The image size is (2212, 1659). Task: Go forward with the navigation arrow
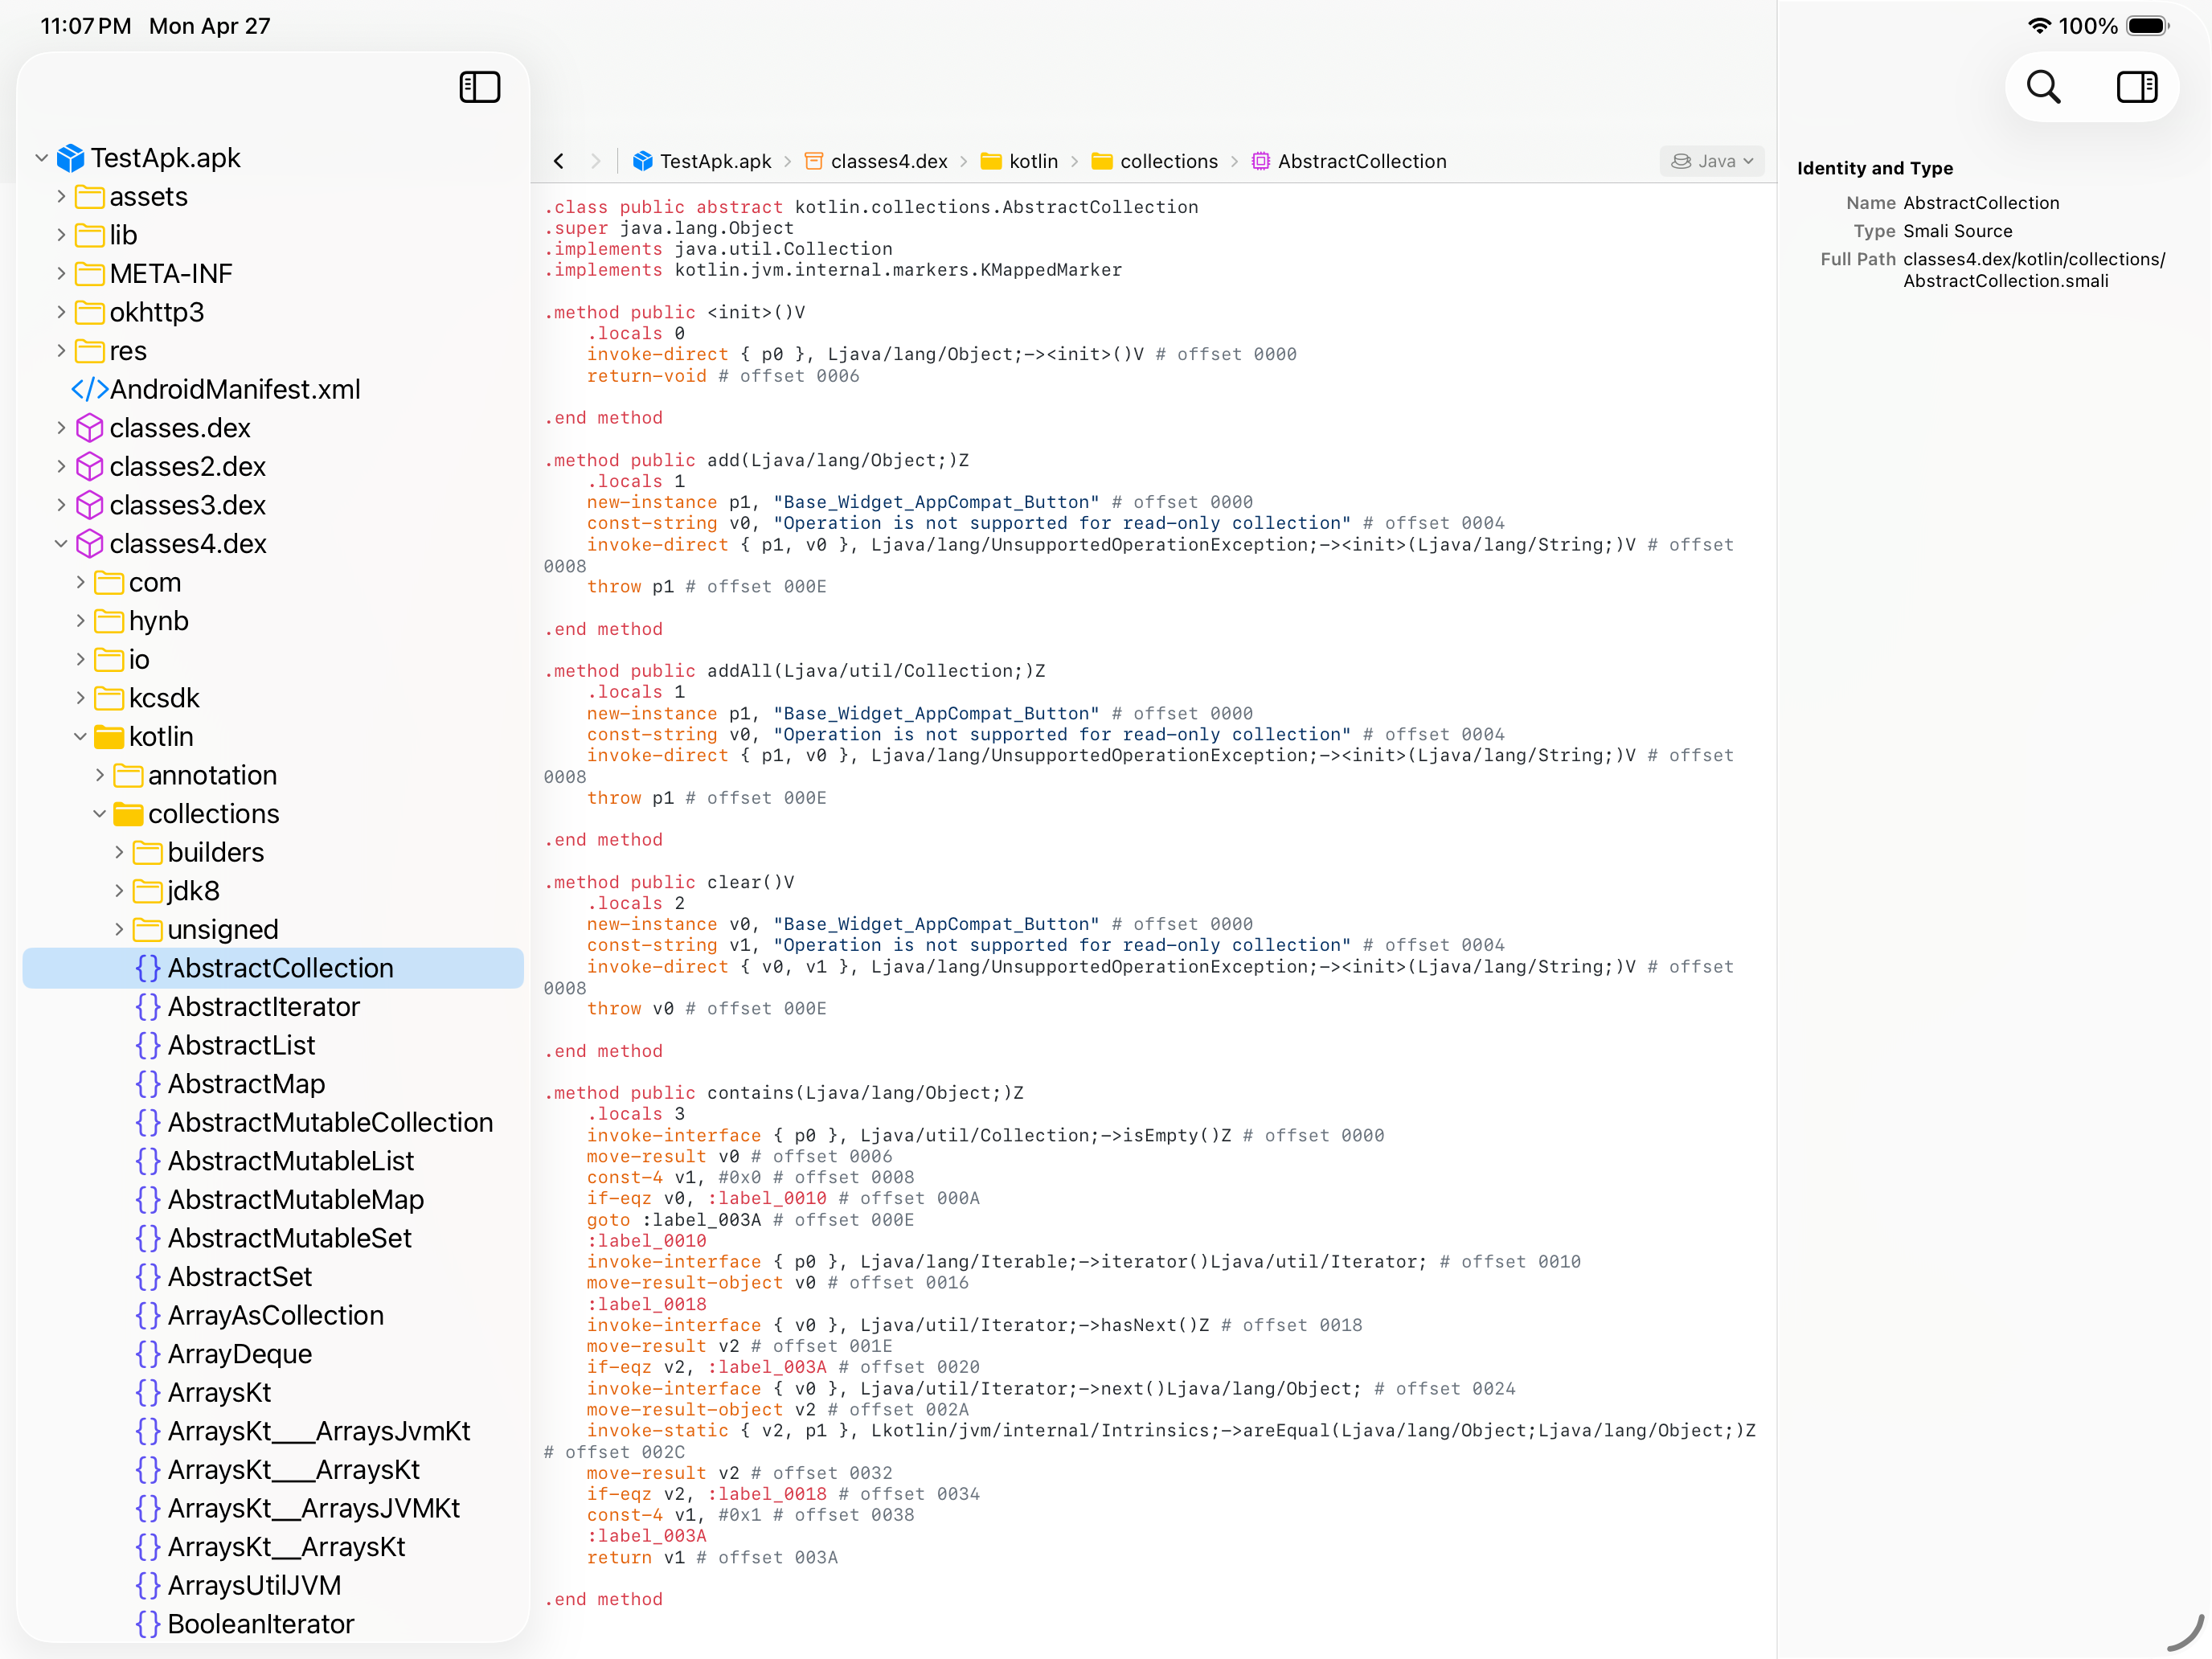coord(595,161)
